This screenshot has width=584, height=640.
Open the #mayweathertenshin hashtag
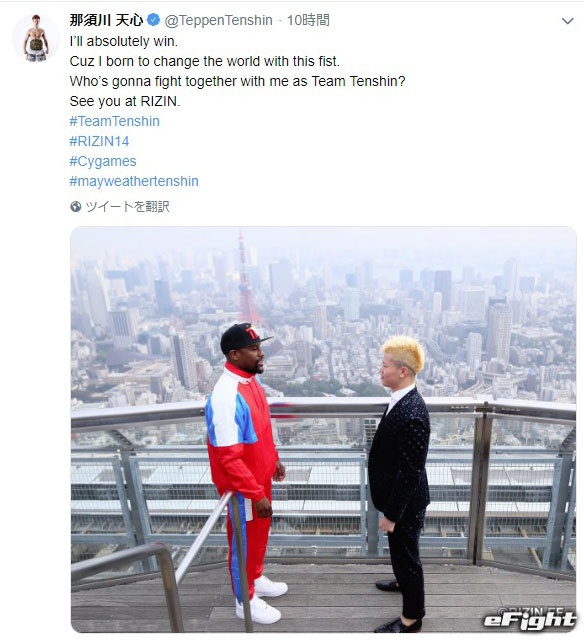pos(134,181)
